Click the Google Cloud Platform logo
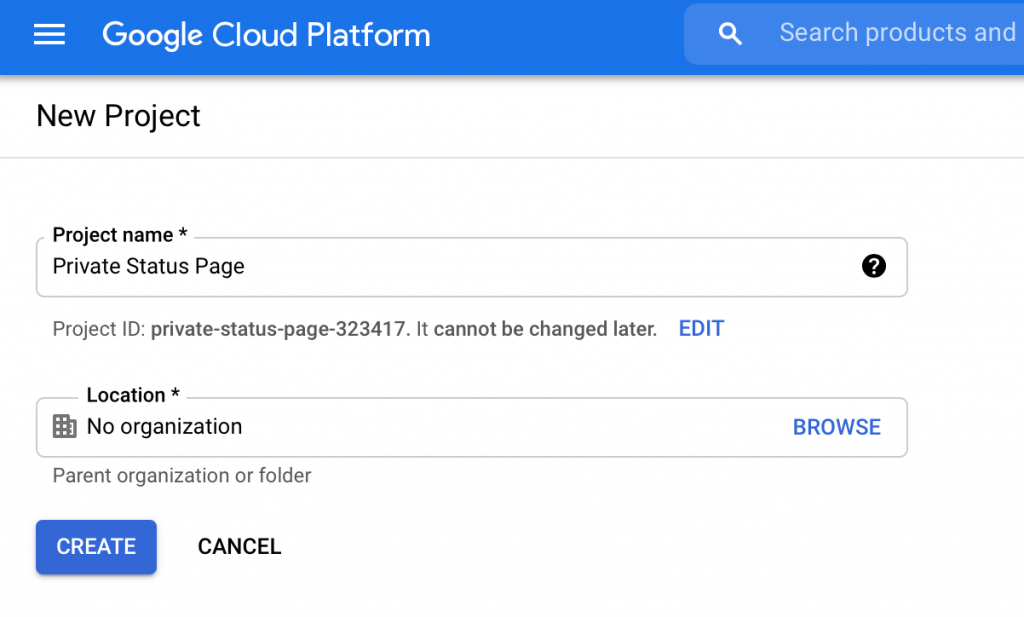 coord(266,35)
